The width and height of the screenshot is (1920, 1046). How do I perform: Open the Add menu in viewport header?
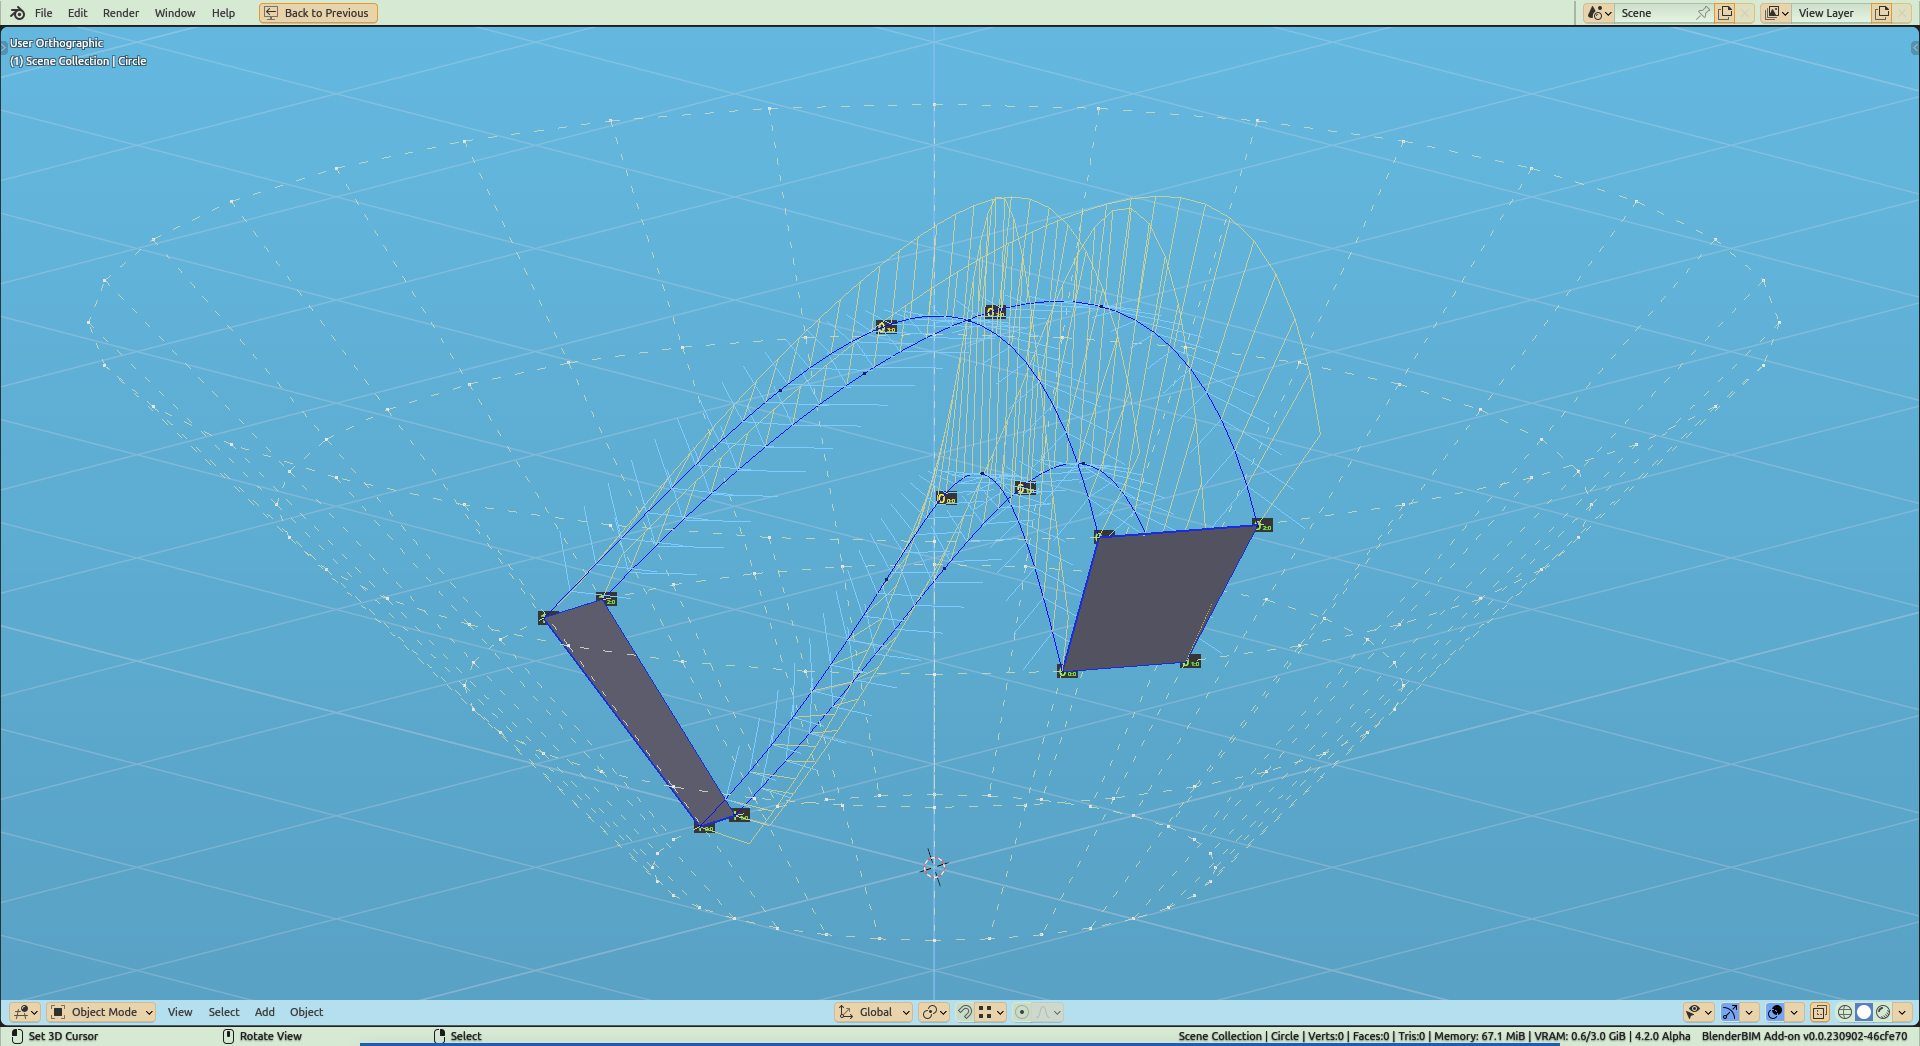(x=264, y=1012)
